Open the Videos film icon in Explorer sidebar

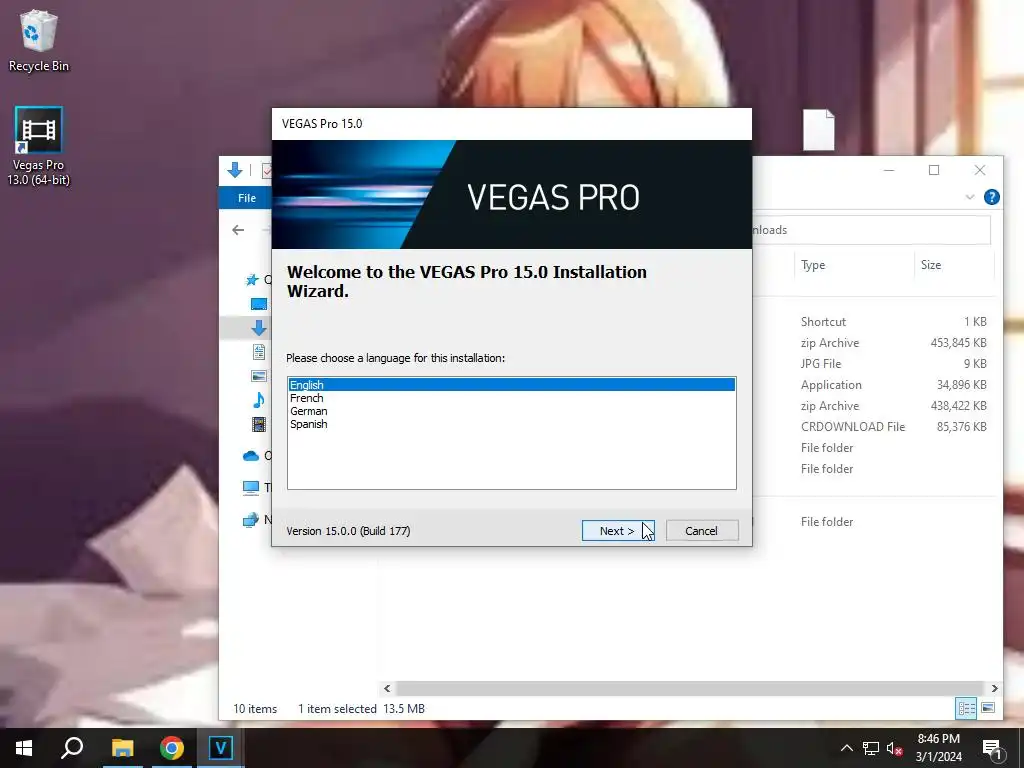[x=259, y=424]
